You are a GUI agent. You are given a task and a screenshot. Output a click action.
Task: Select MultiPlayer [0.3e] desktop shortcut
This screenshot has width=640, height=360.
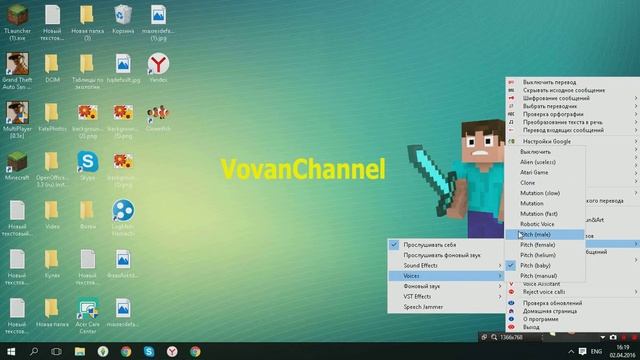coord(17,120)
